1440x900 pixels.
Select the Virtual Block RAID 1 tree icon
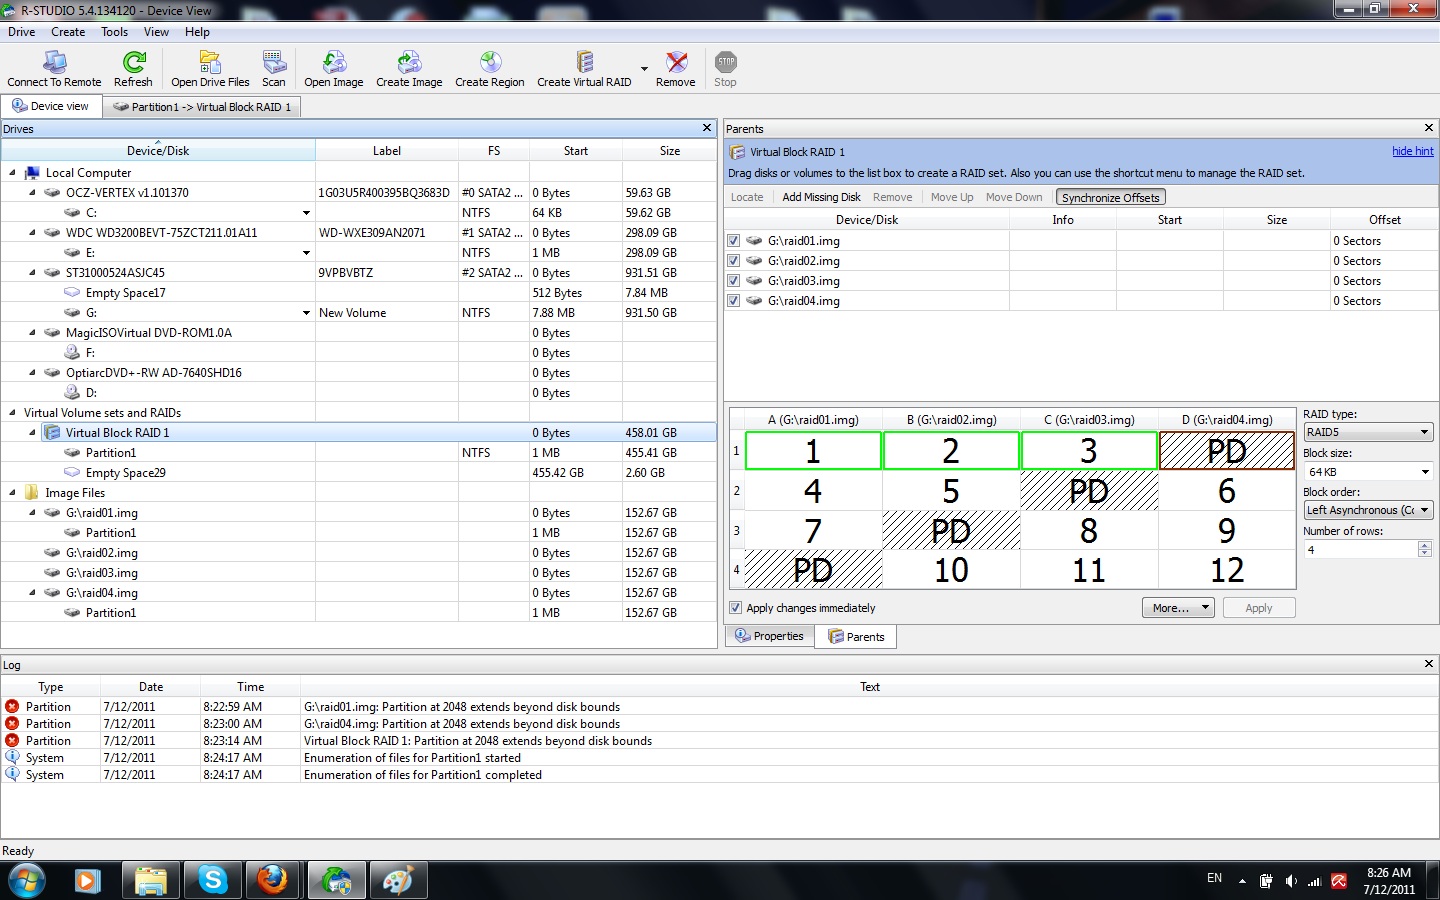point(53,433)
